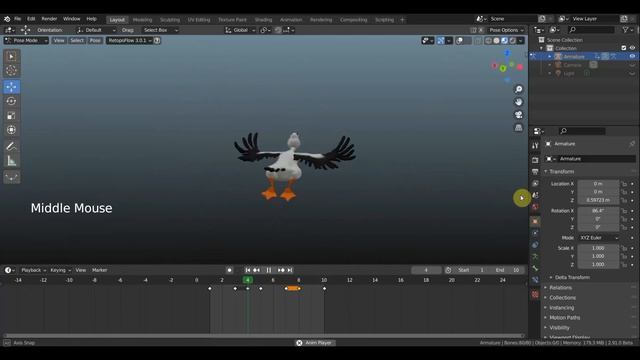The height and width of the screenshot is (360, 640).
Task: Click the pause playback button
Action: [x=269, y=270]
